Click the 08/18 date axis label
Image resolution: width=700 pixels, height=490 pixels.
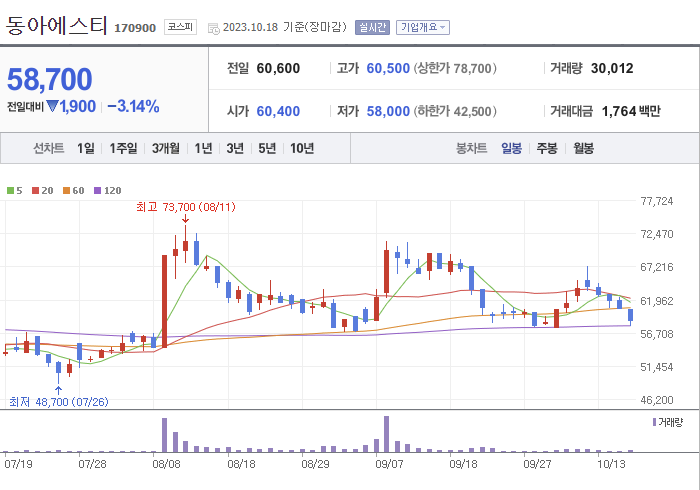pyautogui.click(x=241, y=464)
